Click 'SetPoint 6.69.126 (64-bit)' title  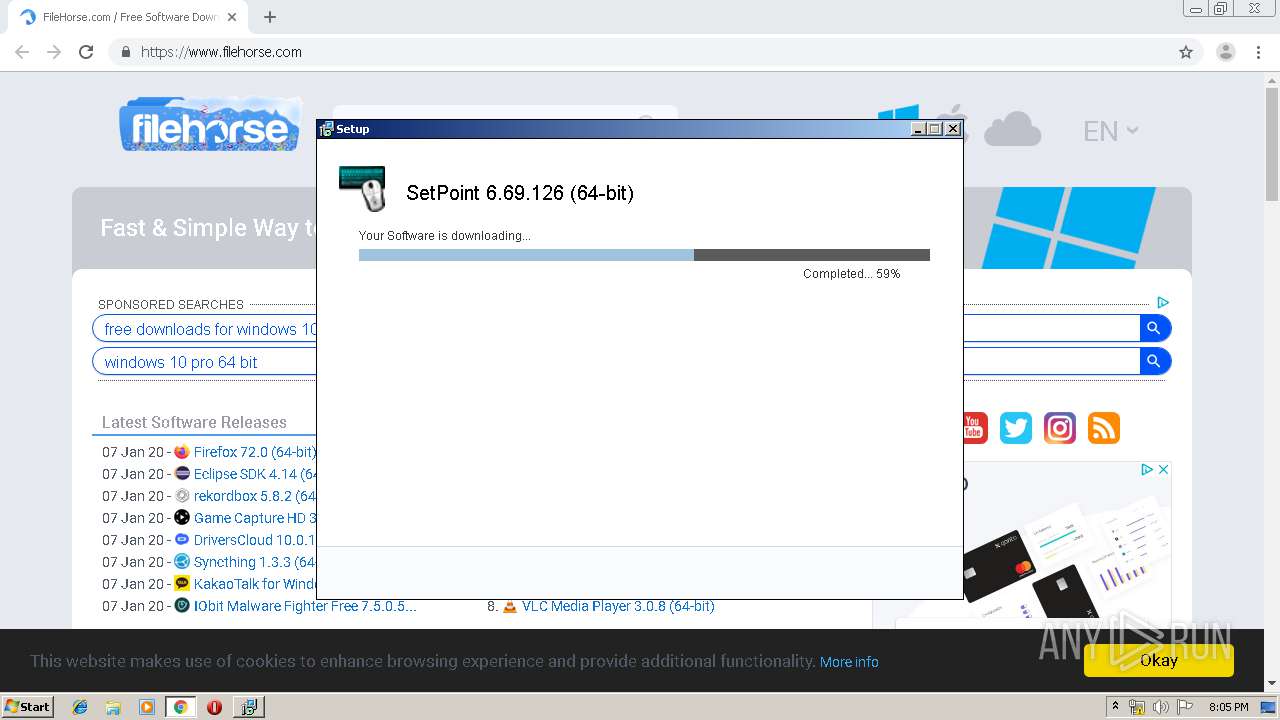click(x=520, y=194)
